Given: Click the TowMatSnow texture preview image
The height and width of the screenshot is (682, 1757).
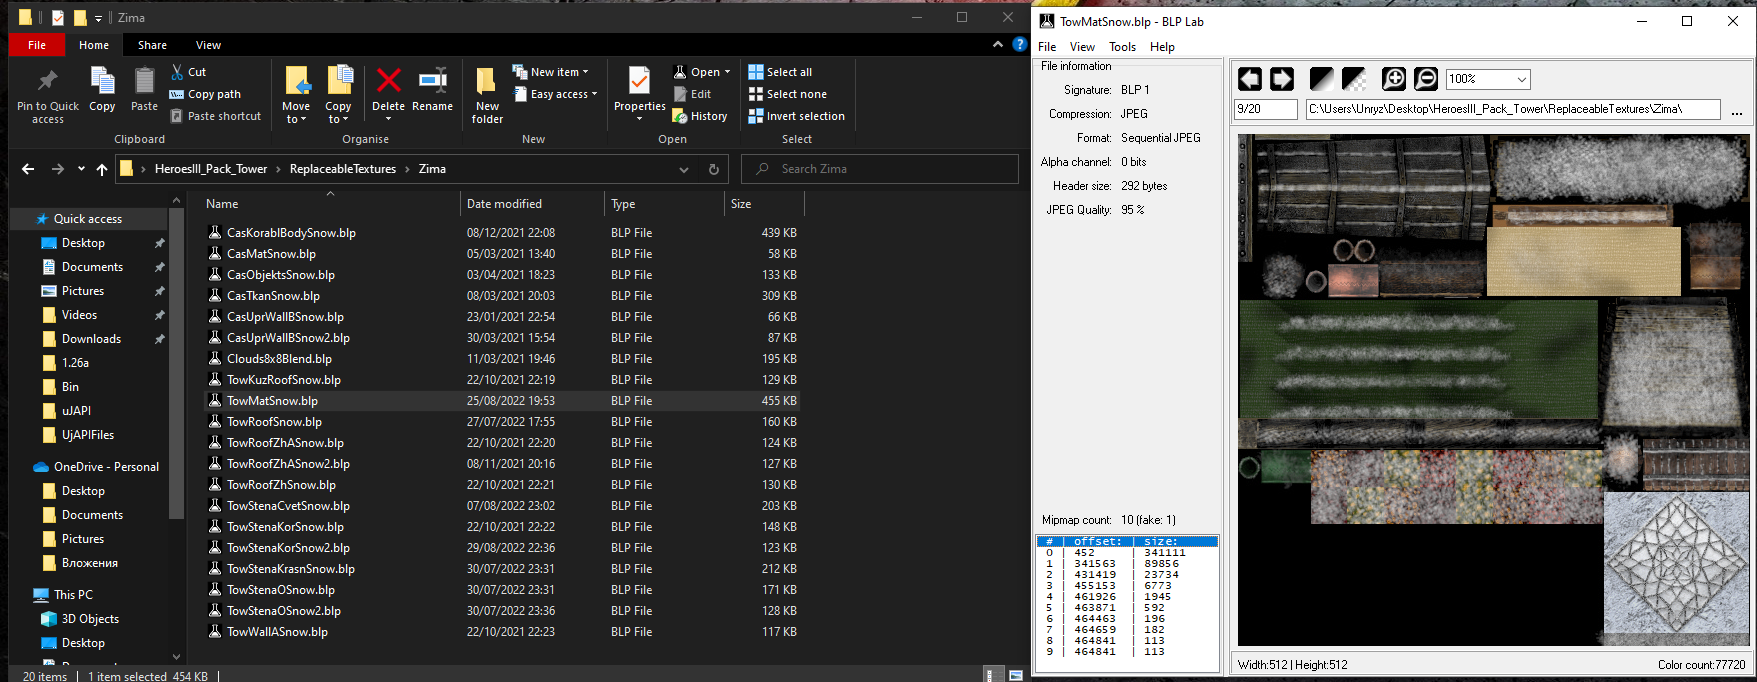Looking at the screenshot, I should click(x=1493, y=390).
